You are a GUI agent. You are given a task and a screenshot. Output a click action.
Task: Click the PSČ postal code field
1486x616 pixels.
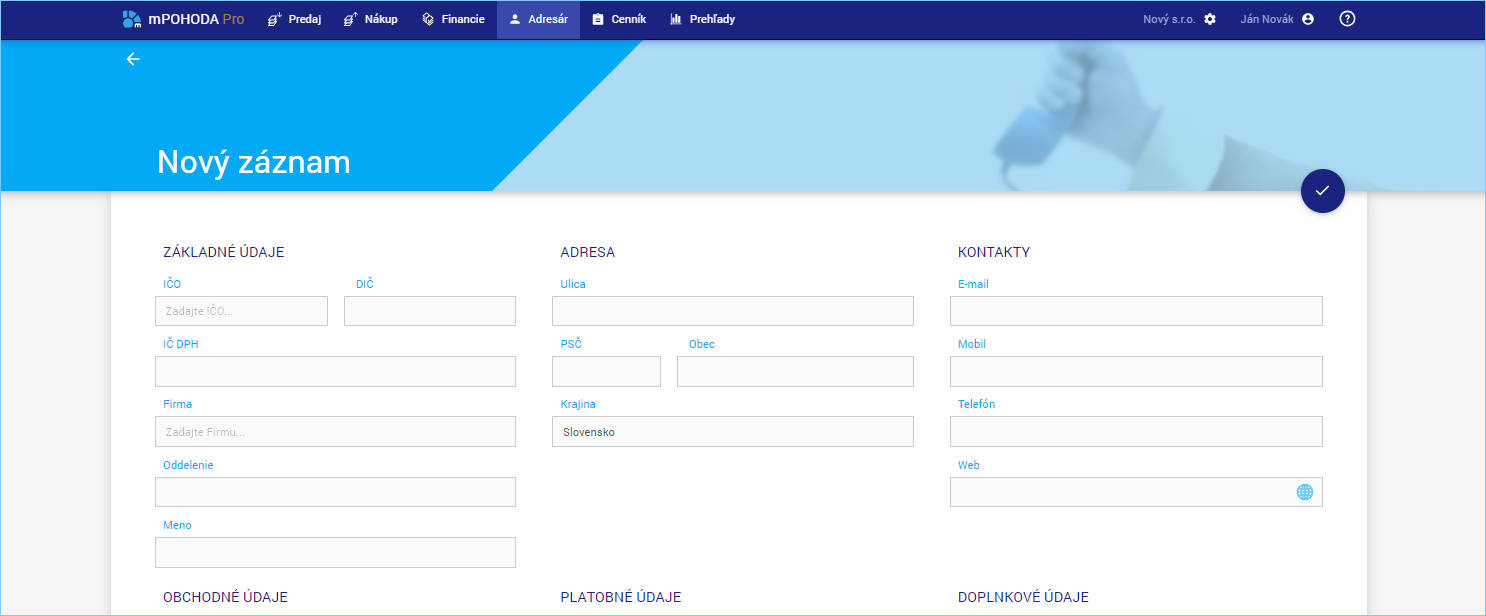[606, 372]
